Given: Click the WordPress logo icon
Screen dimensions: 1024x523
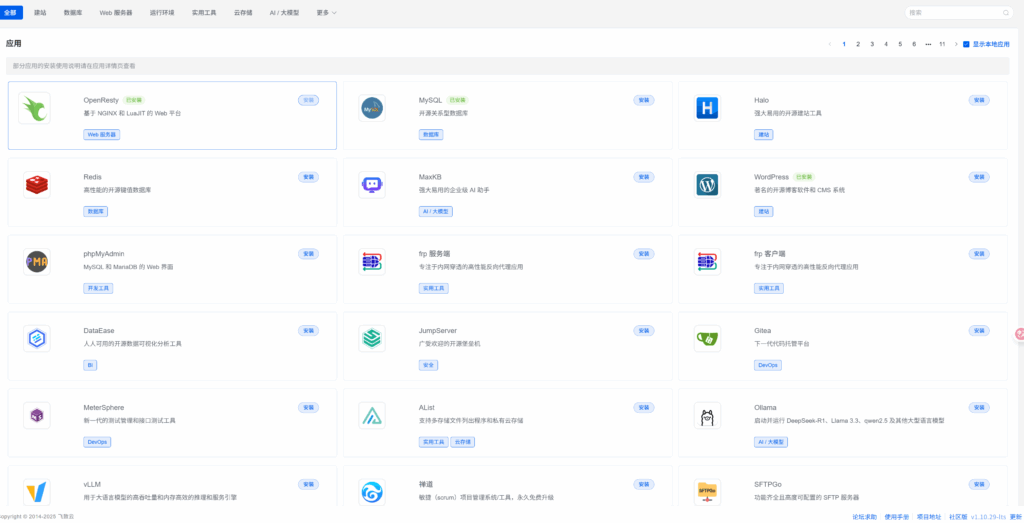Looking at the screenshot, I should tap(707, 185).
